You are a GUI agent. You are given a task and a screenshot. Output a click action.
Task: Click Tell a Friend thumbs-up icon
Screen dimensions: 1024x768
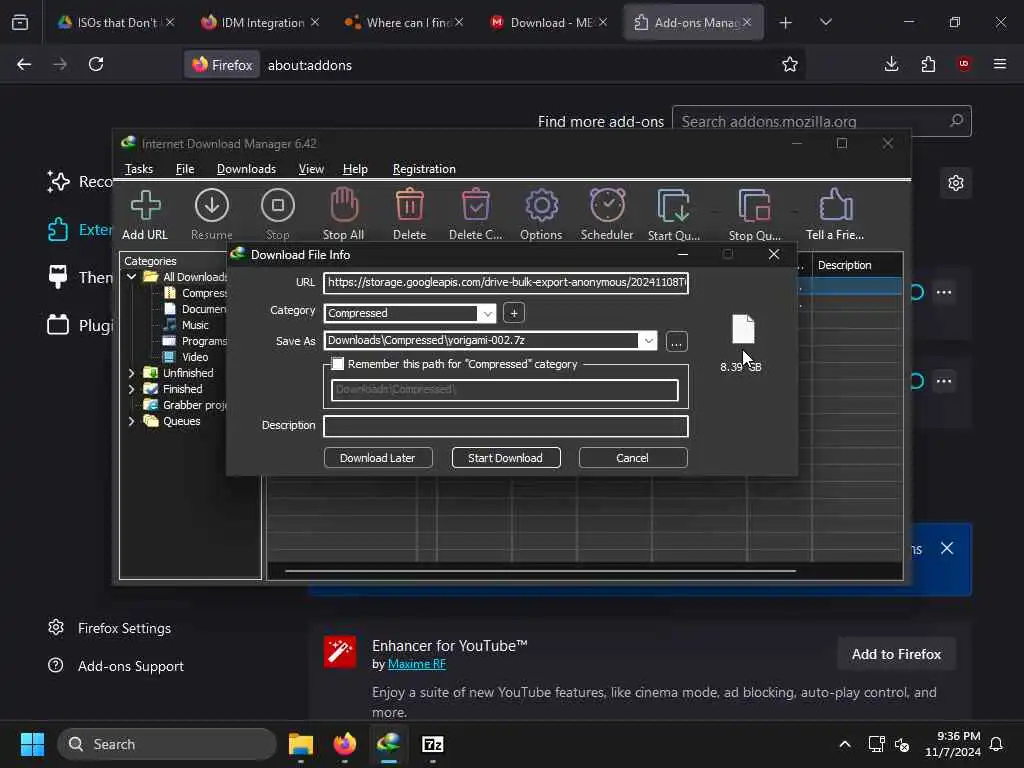[x=835, y=206]
